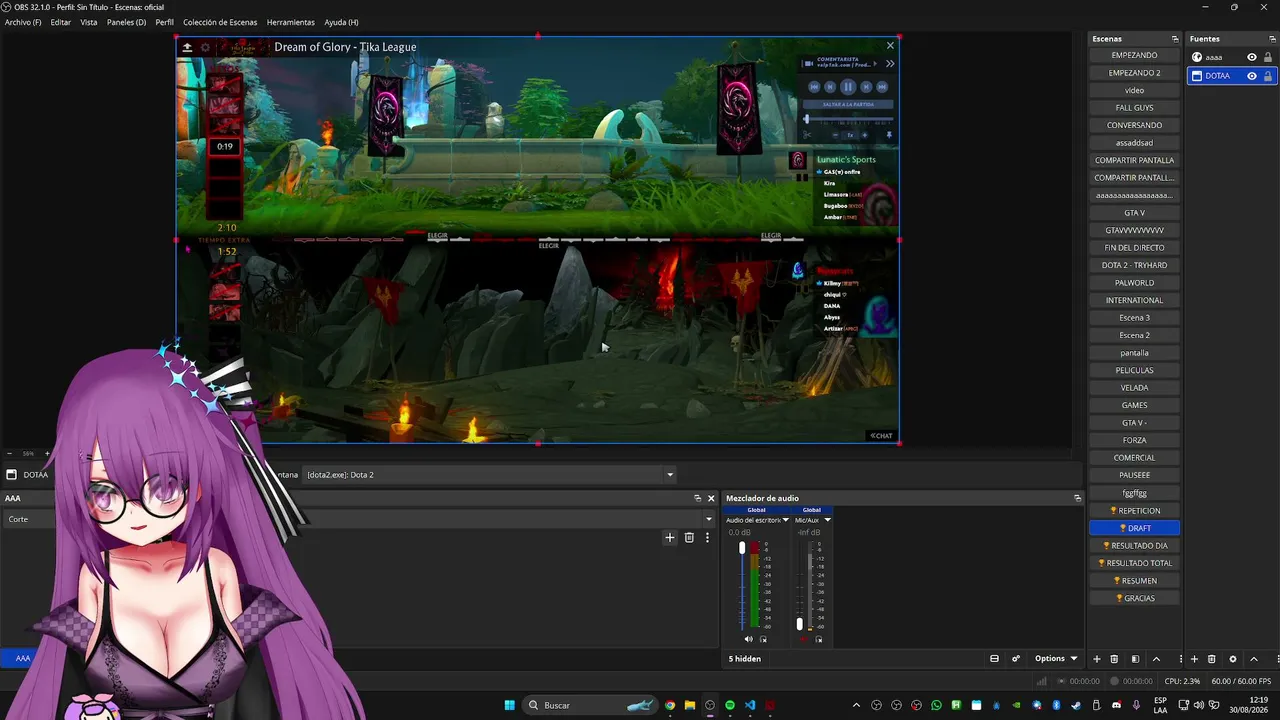This screenshot has width=1280, height=720.
Task: Move source up with Fuentes arrow icon
Action: [1254, 659]
